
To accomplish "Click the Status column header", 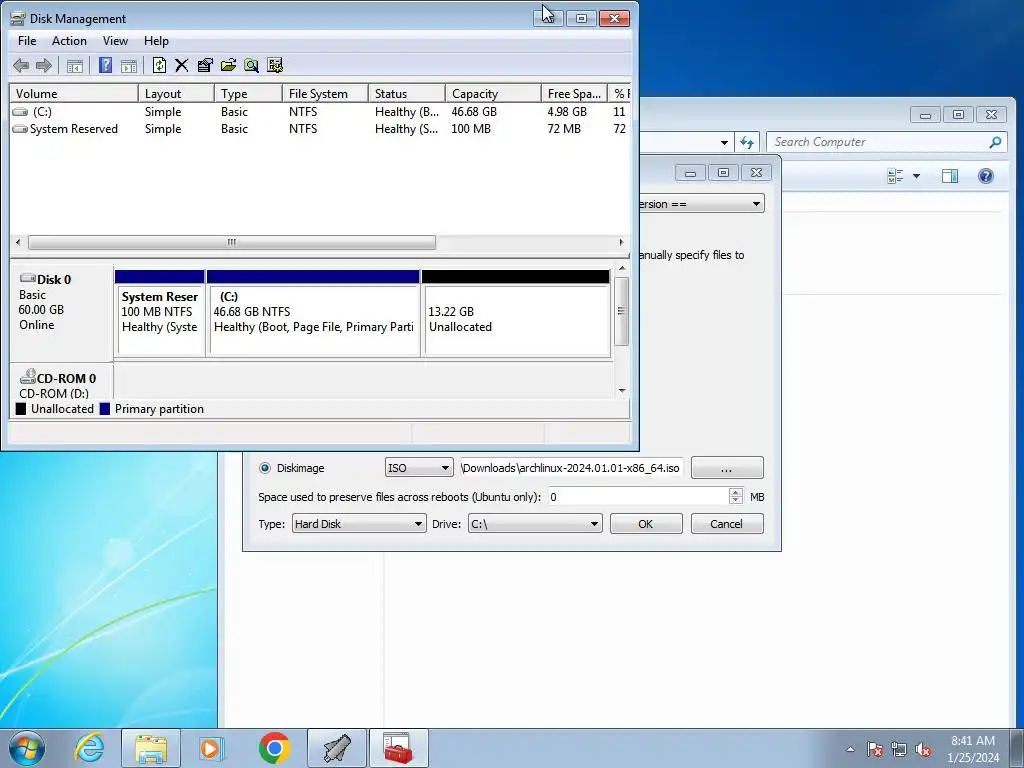I will 407,93.
